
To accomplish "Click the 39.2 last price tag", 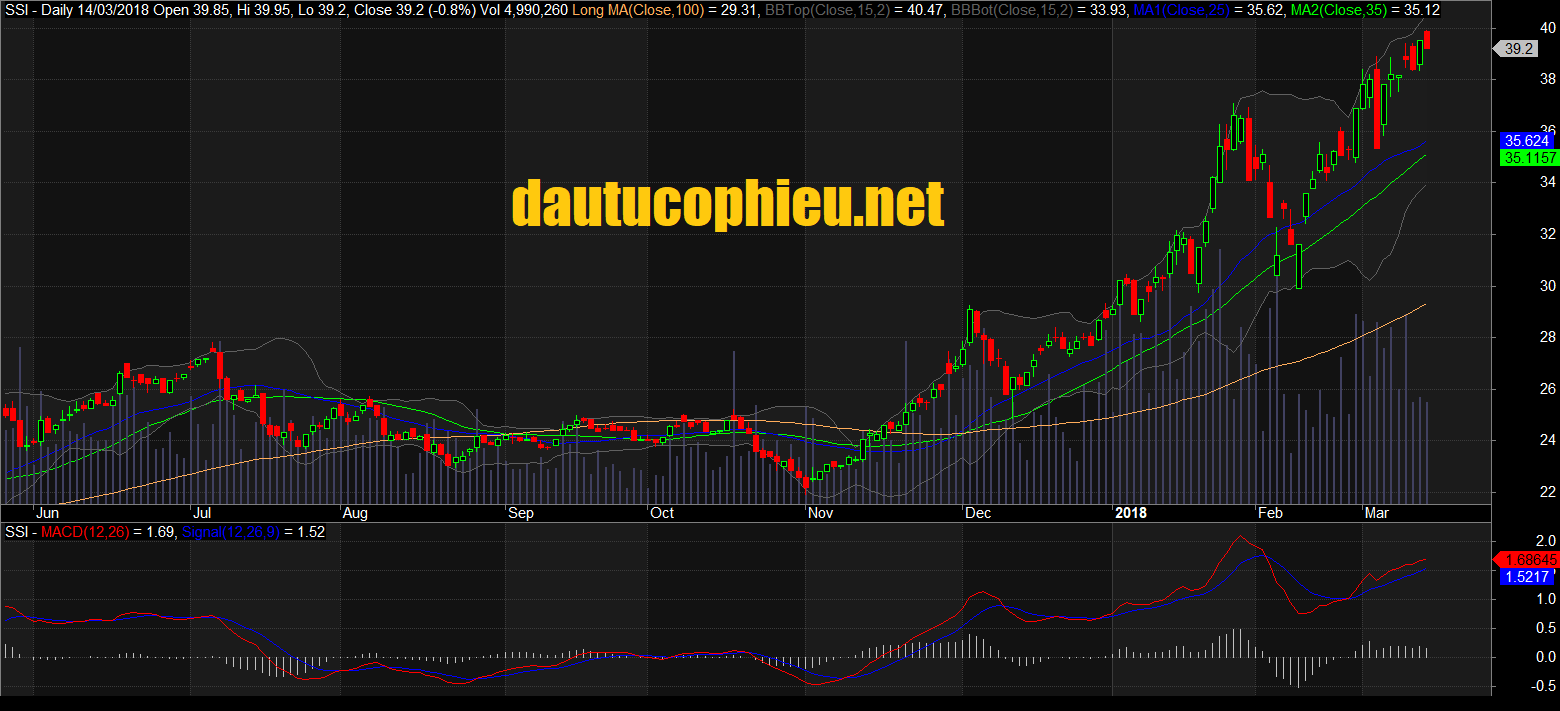I will 1517,49.
